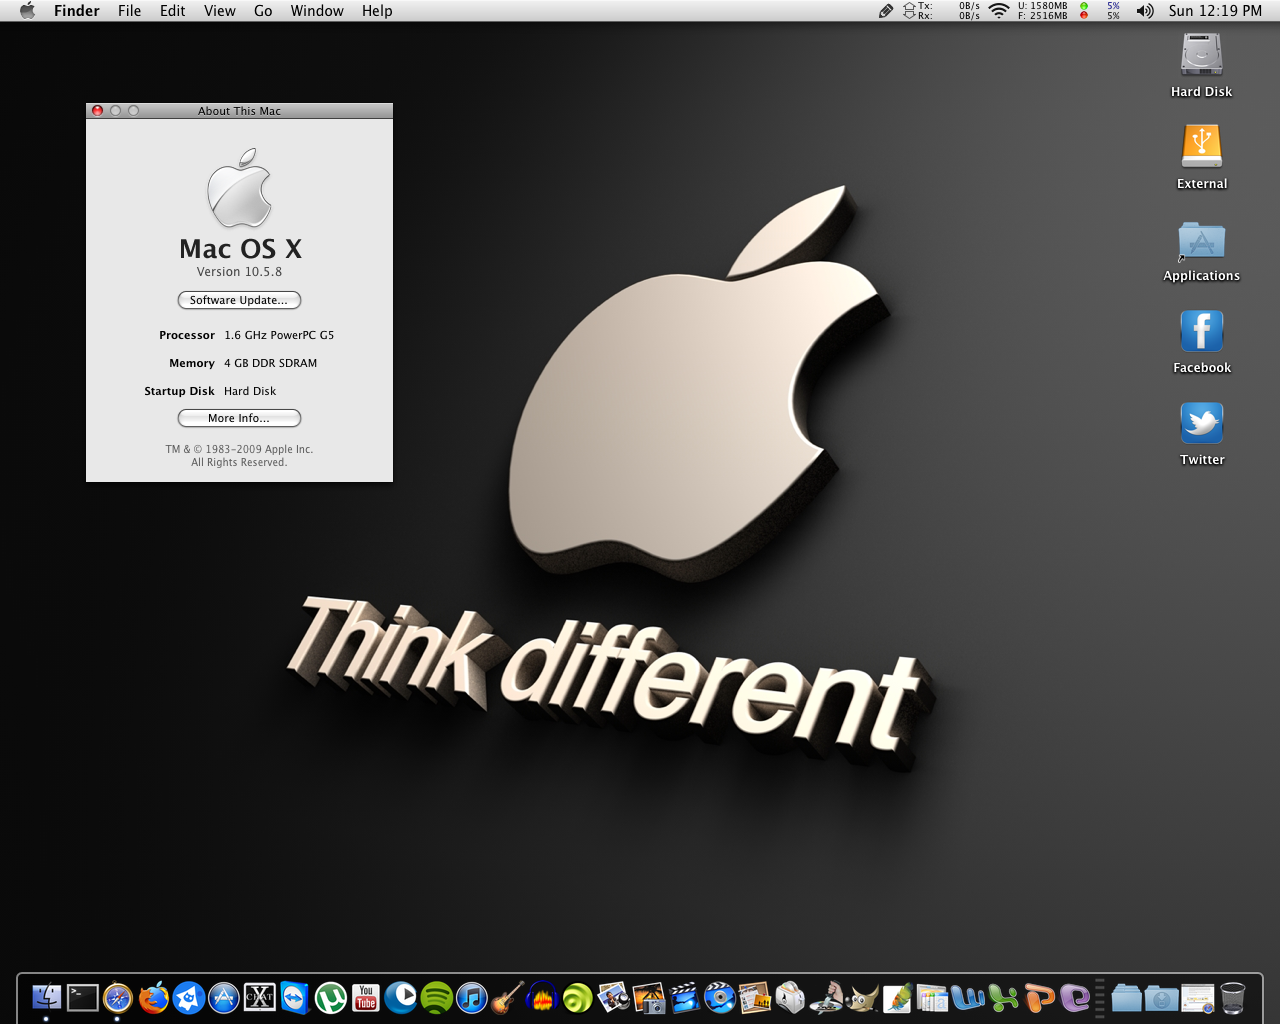Select the Hard Disk desktop icon
Viewport: 1280px width, 1024px height.
1202,55
